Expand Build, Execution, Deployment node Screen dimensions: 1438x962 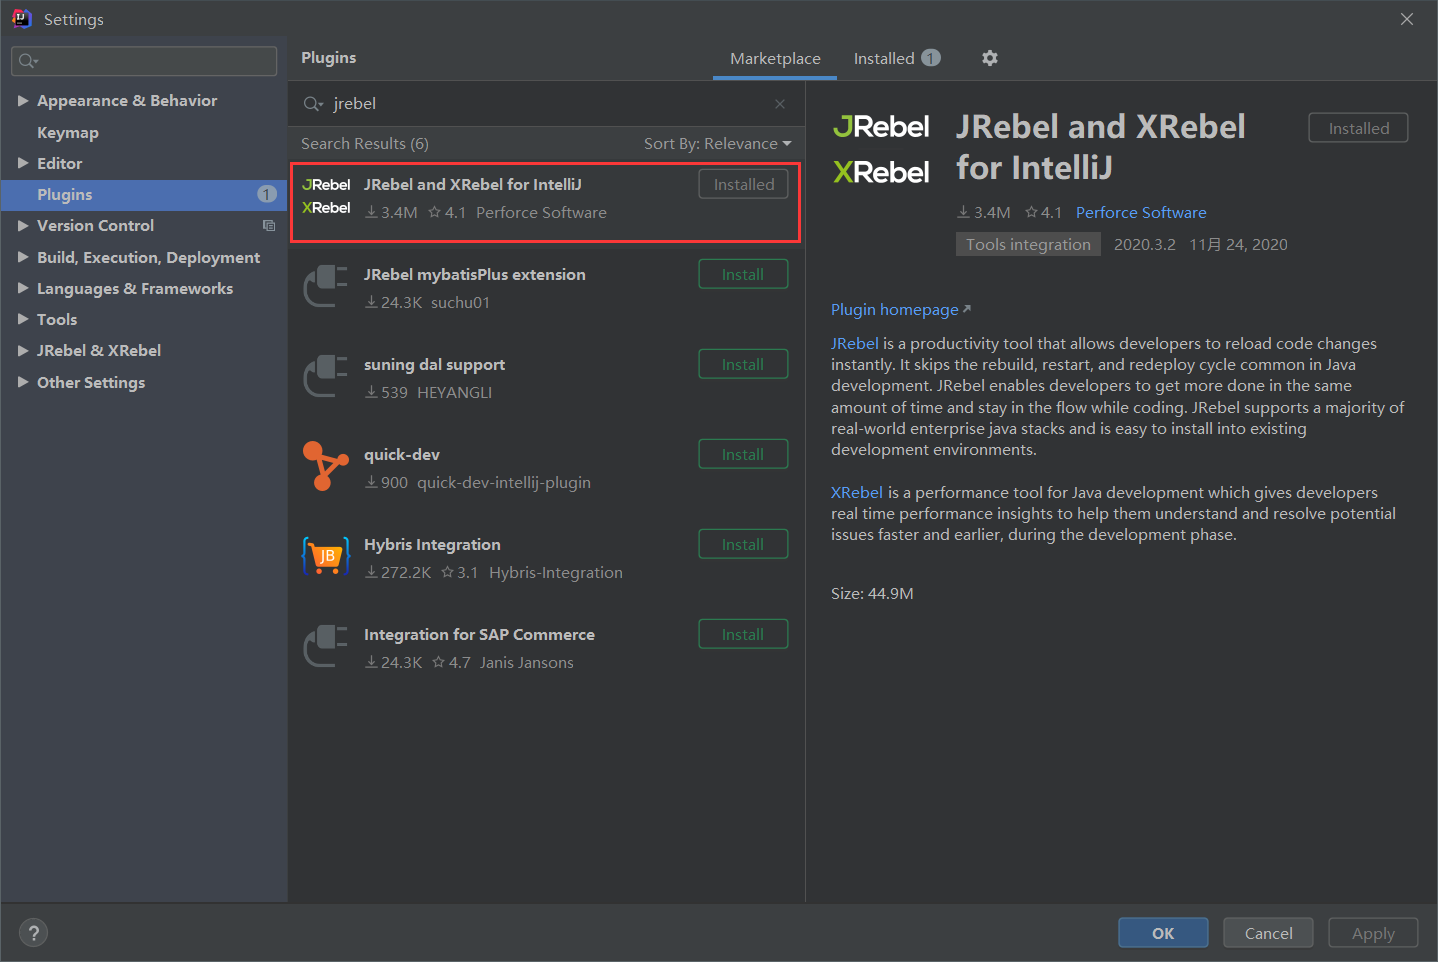tap(23, 257)
